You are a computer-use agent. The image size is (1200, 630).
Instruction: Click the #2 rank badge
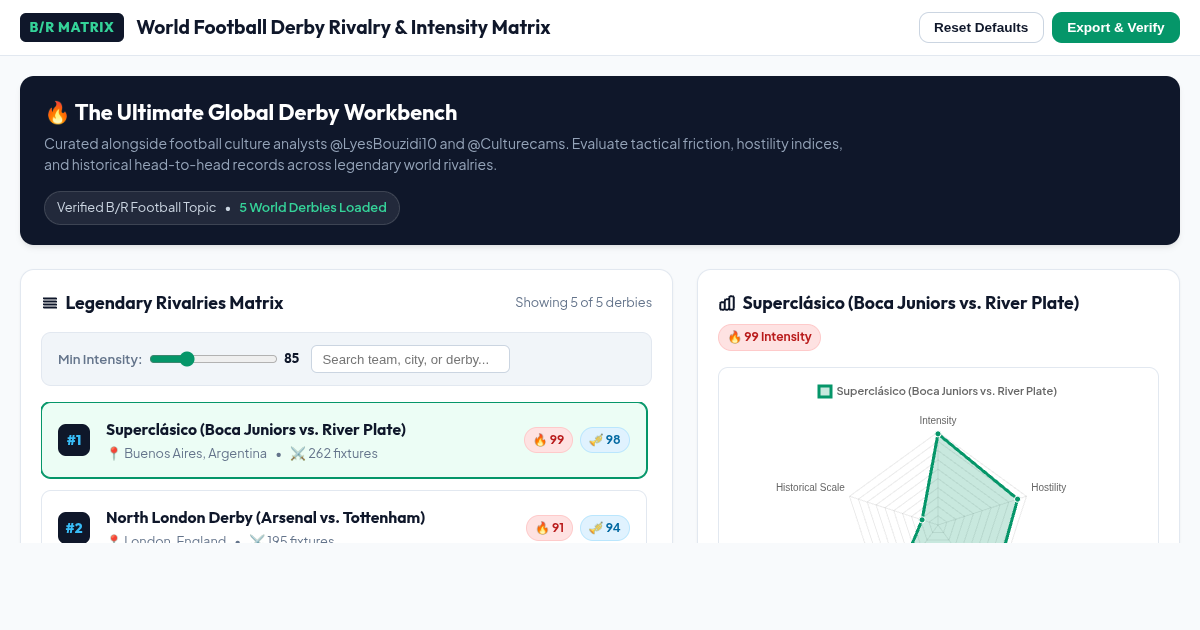click(74, 527)
